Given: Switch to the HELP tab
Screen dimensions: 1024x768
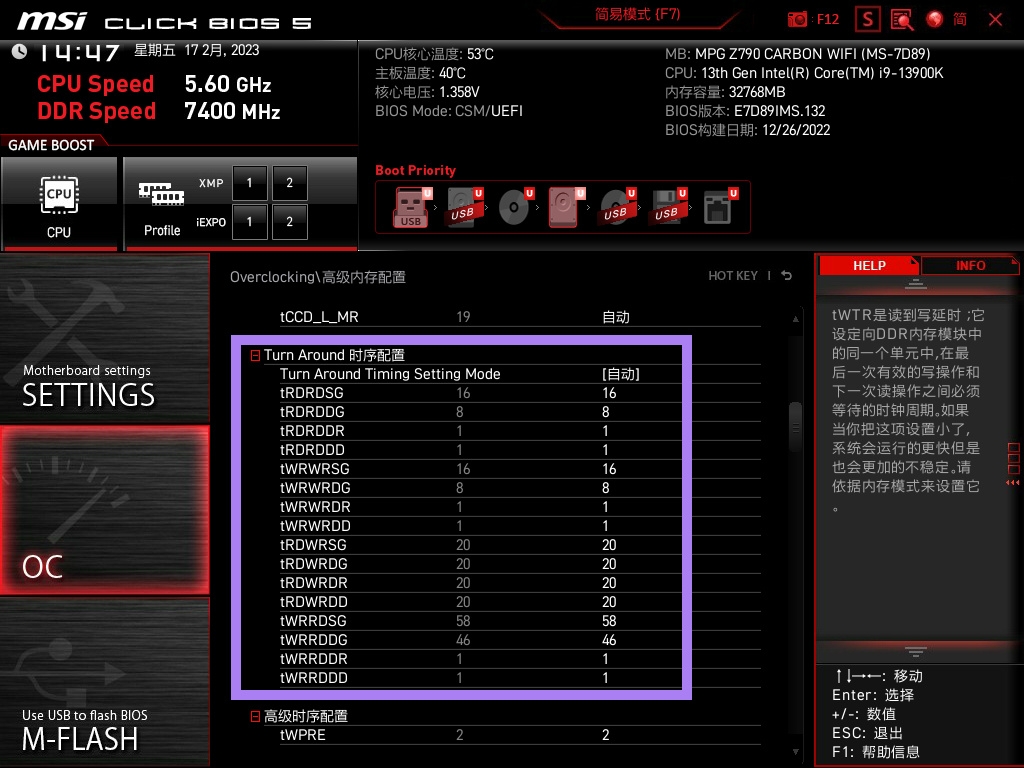Looking at the screenshot, I should tap(869, 266).
